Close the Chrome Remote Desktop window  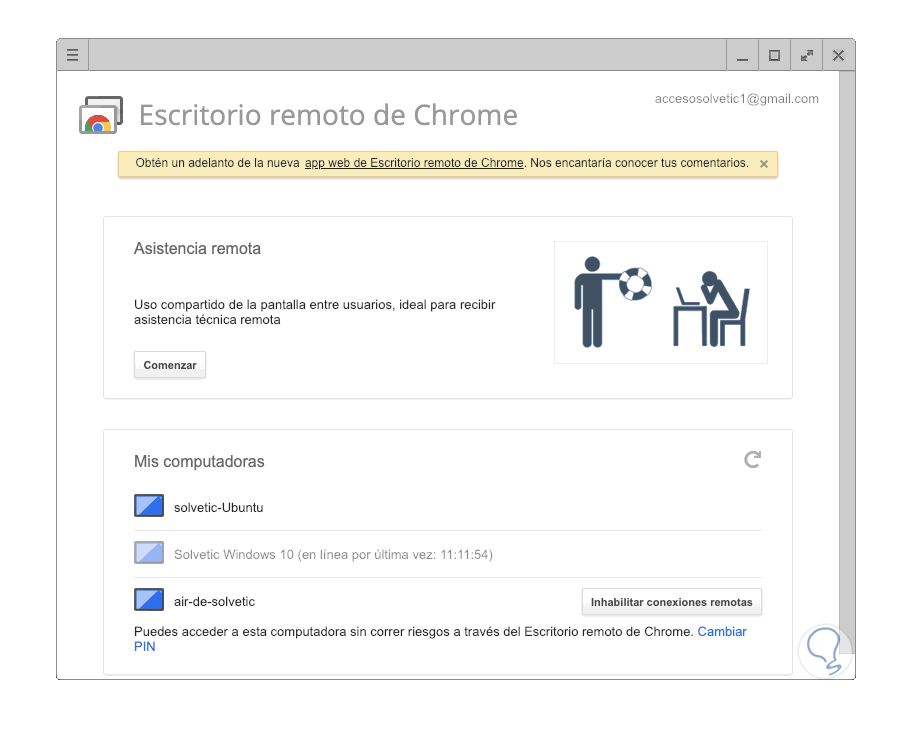pos(838,55)
